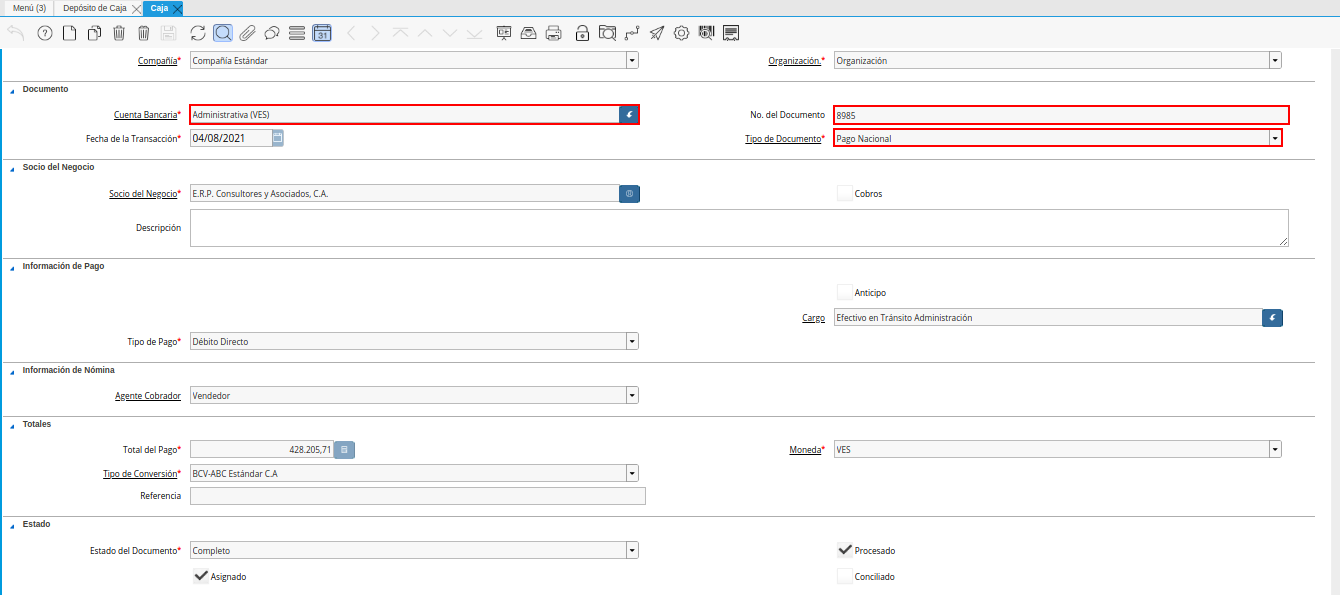Click into the Descripción text area
1340x595 pixels.
tap(738, 228)
